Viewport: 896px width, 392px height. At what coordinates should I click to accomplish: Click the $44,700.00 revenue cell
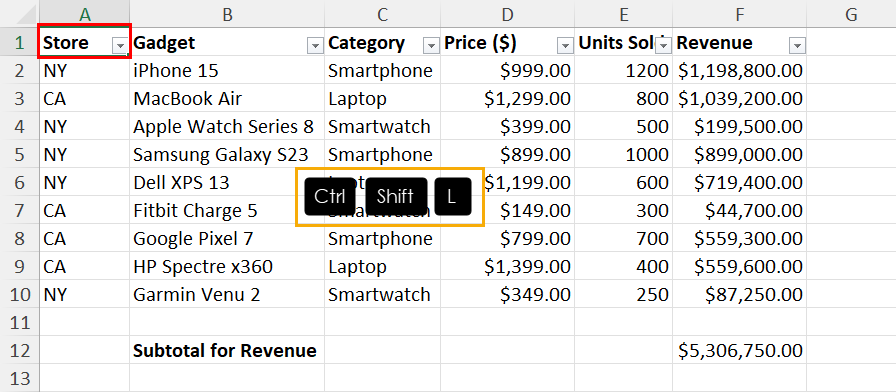[x=739, y=210]
